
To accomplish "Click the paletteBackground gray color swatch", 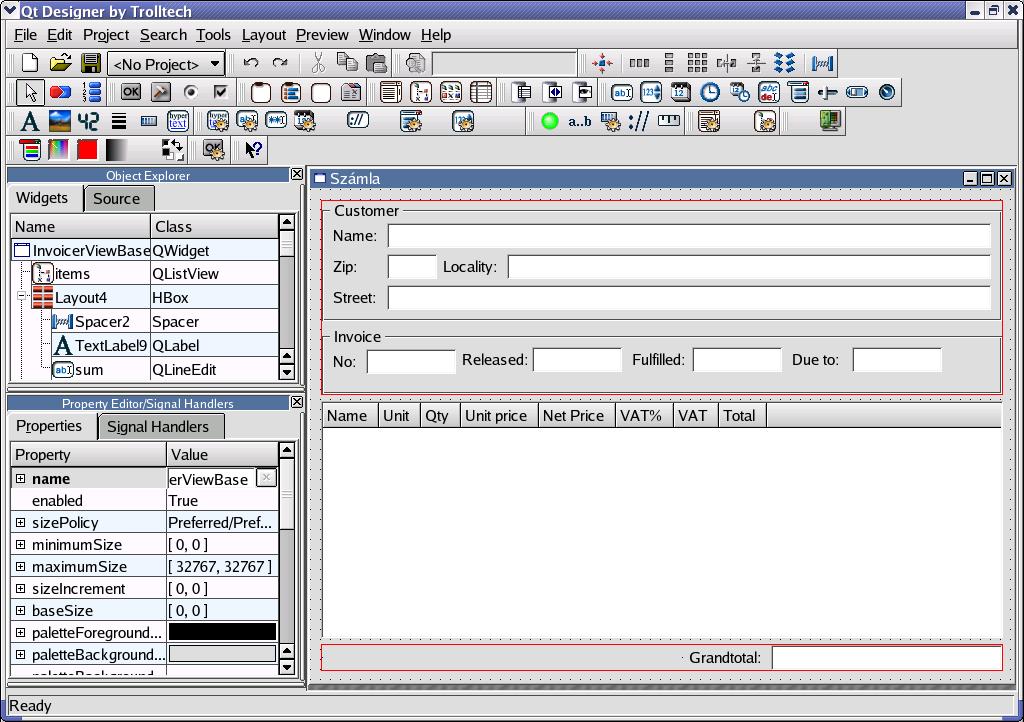I will (x=222, y=654).
